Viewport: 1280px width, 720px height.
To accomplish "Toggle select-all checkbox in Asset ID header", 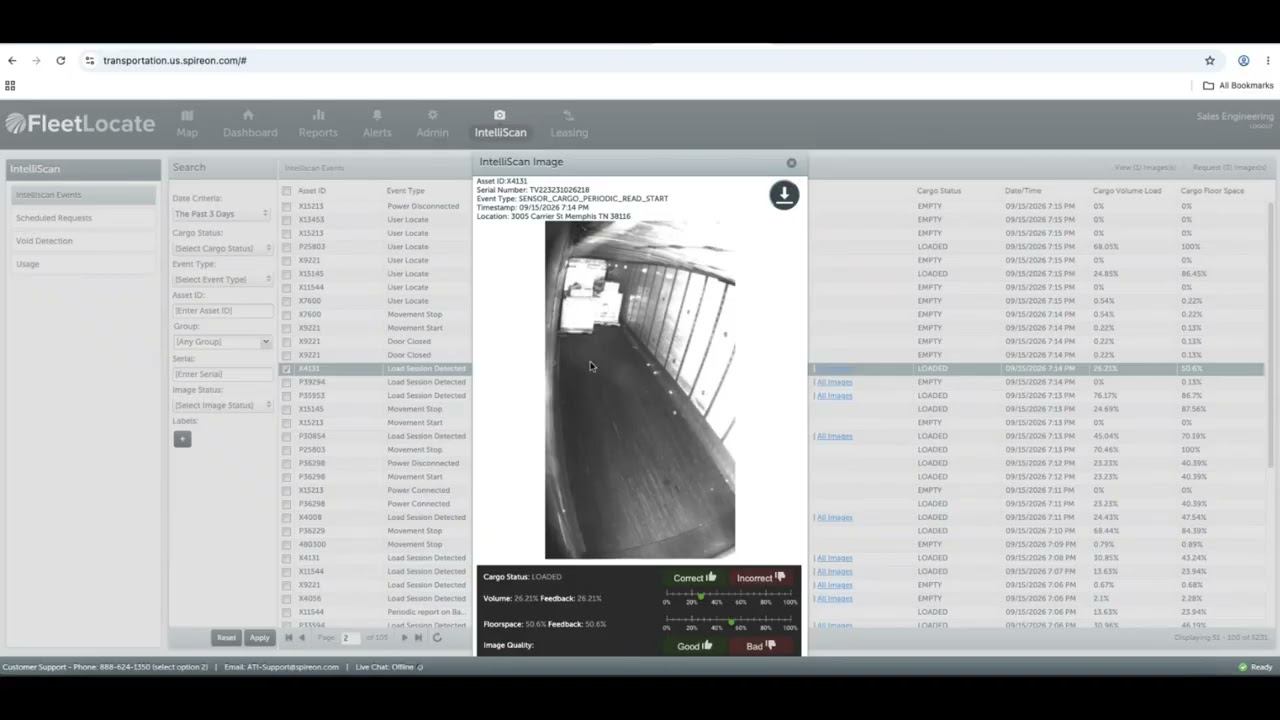I will 287,191.
